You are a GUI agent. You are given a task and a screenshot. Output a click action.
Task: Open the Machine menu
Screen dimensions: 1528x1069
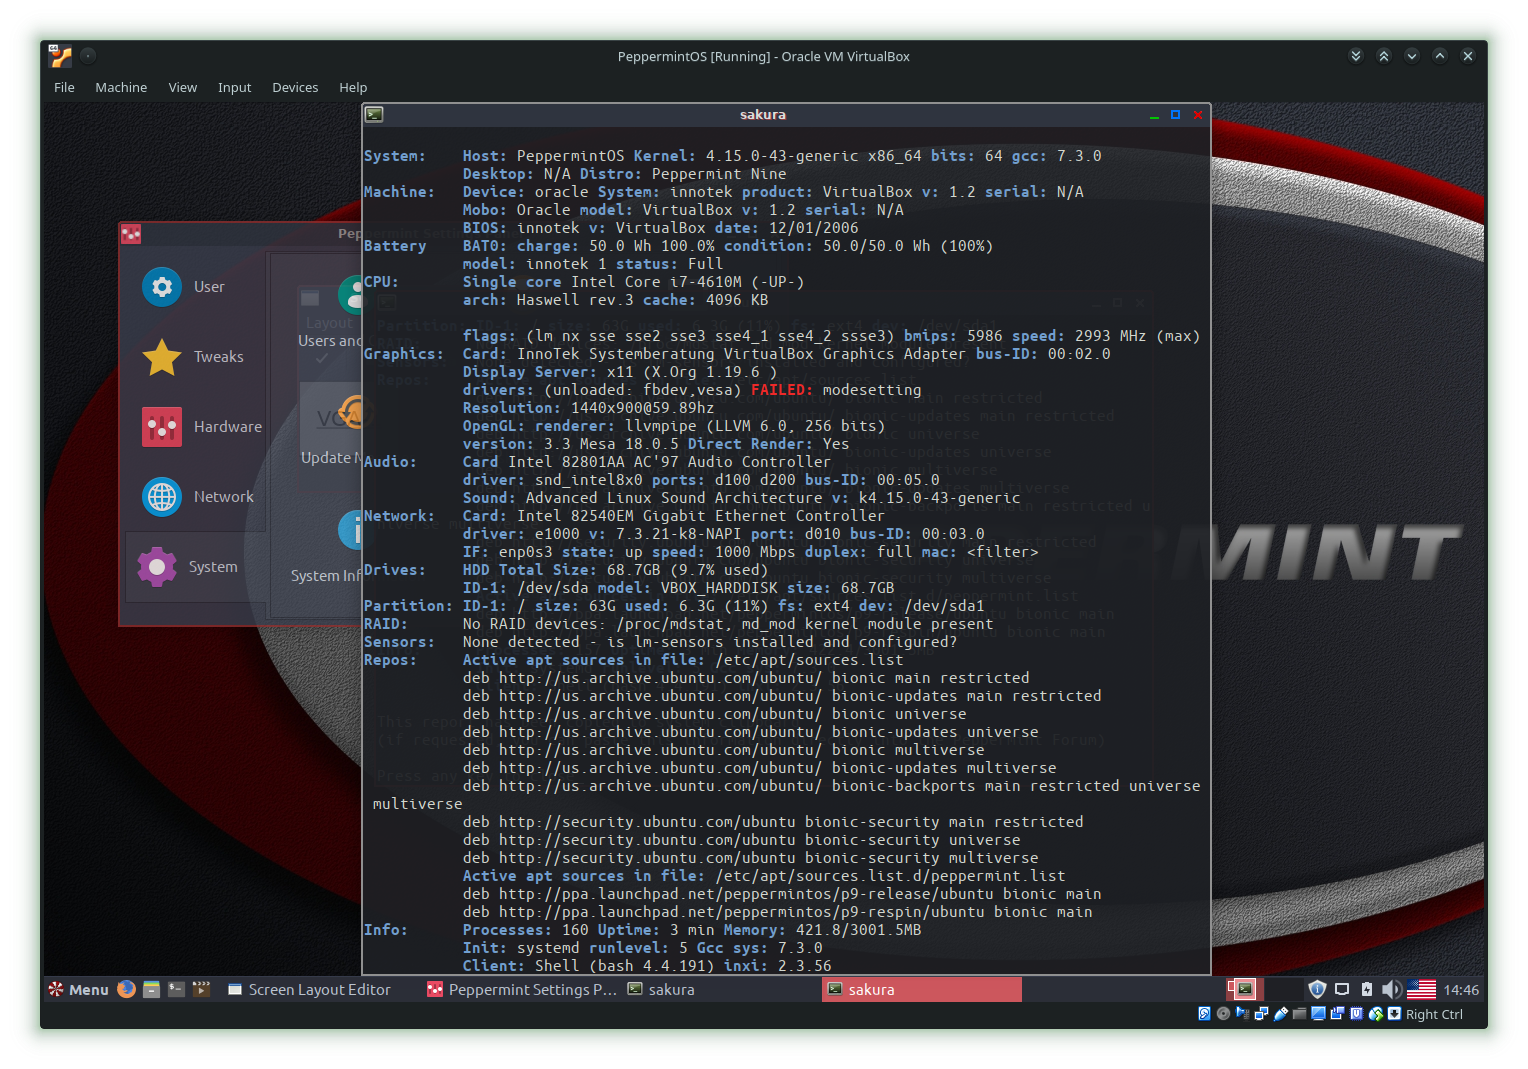pyautogui.click(x=121, y=87)
